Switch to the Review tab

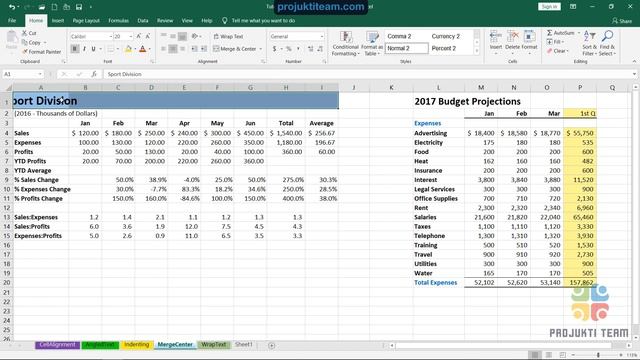tap(165, 20)
